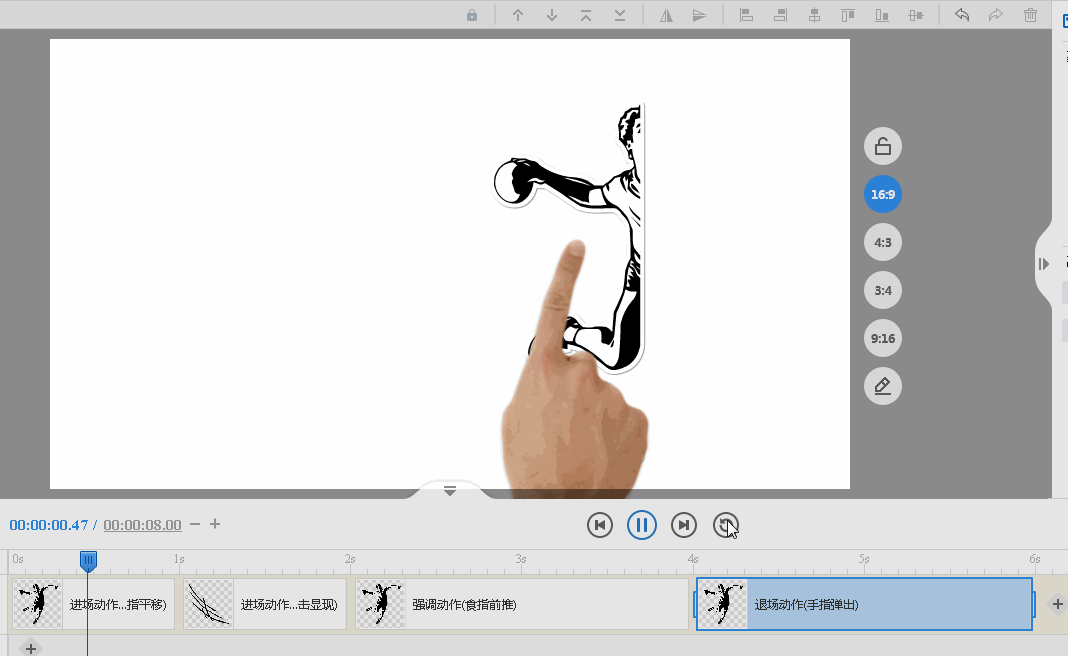Image resolution: width=1068 pixels, height=656 pixels.
Task: Pause the playback
Action: tap(641, 524)
